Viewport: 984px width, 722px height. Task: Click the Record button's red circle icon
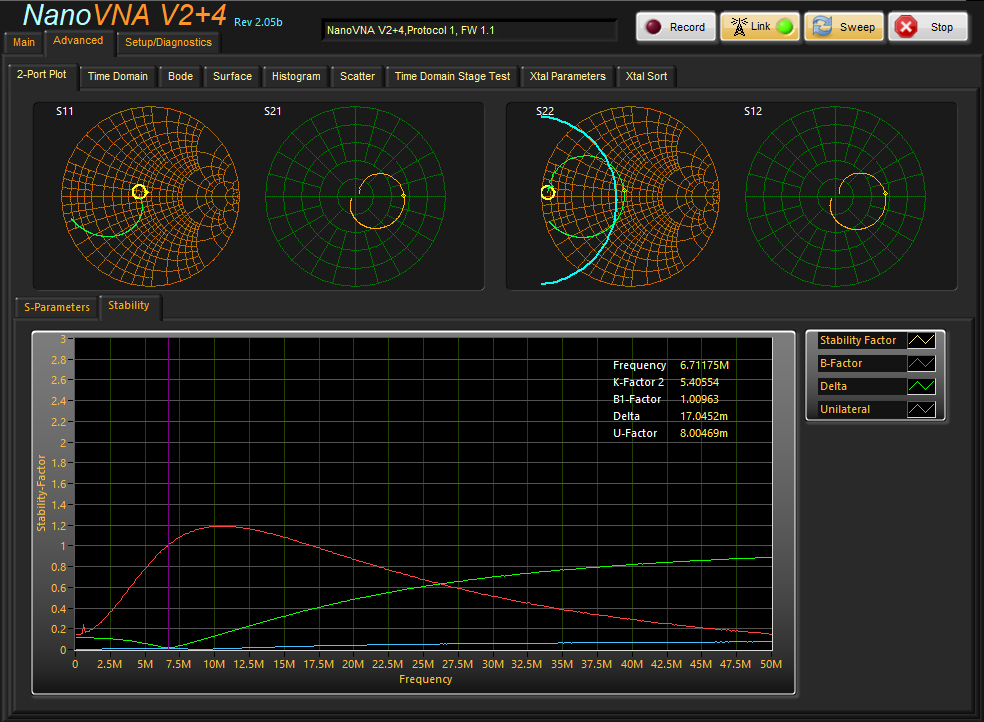click(653, 27)
